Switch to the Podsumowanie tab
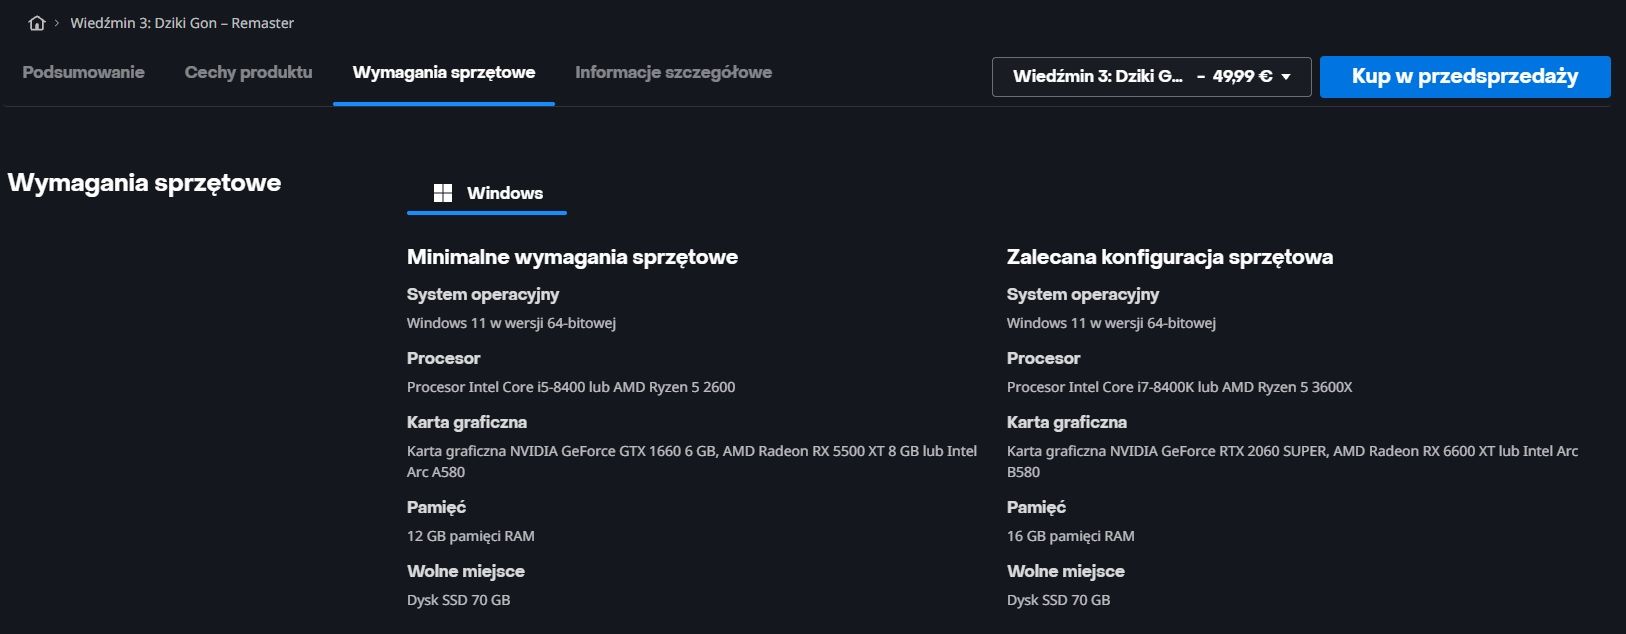This screenshot has width=1626, height=634. click(x=83, y=72)
